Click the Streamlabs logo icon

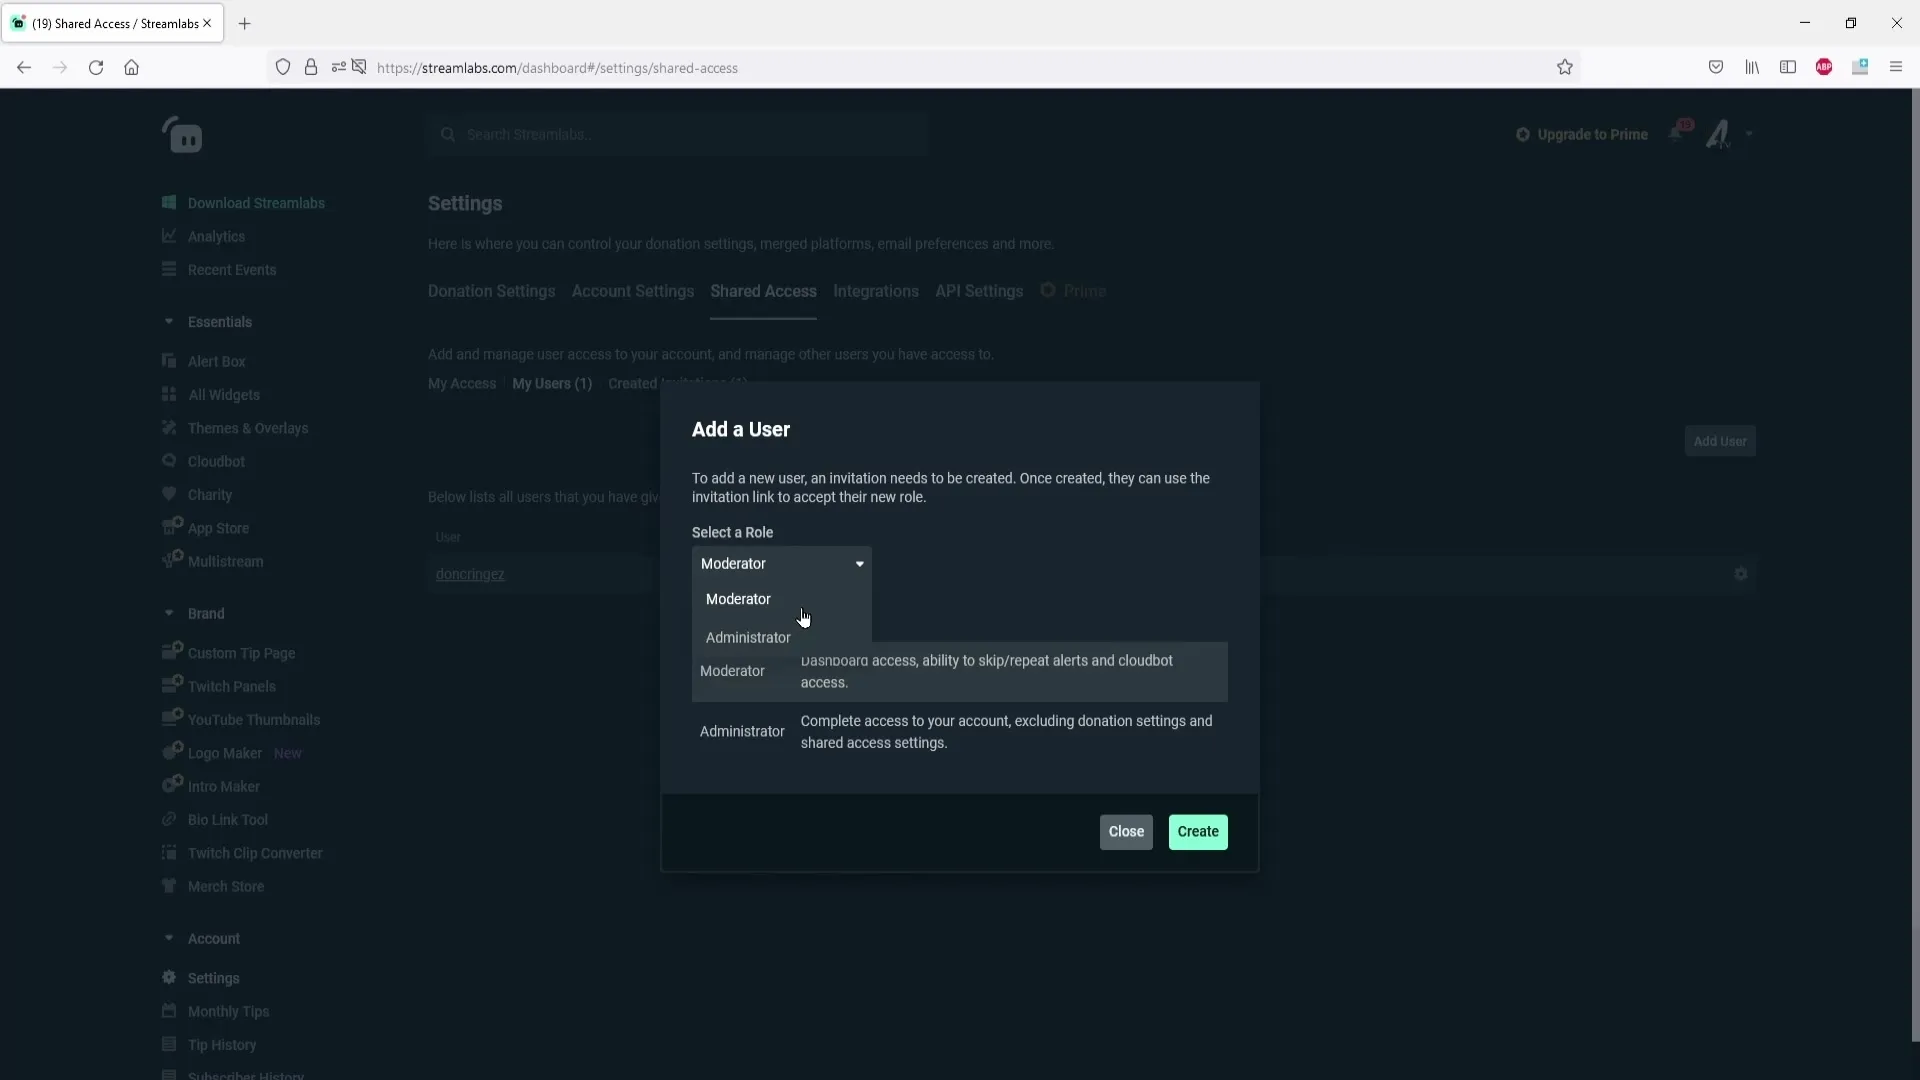tap(182, 134)
